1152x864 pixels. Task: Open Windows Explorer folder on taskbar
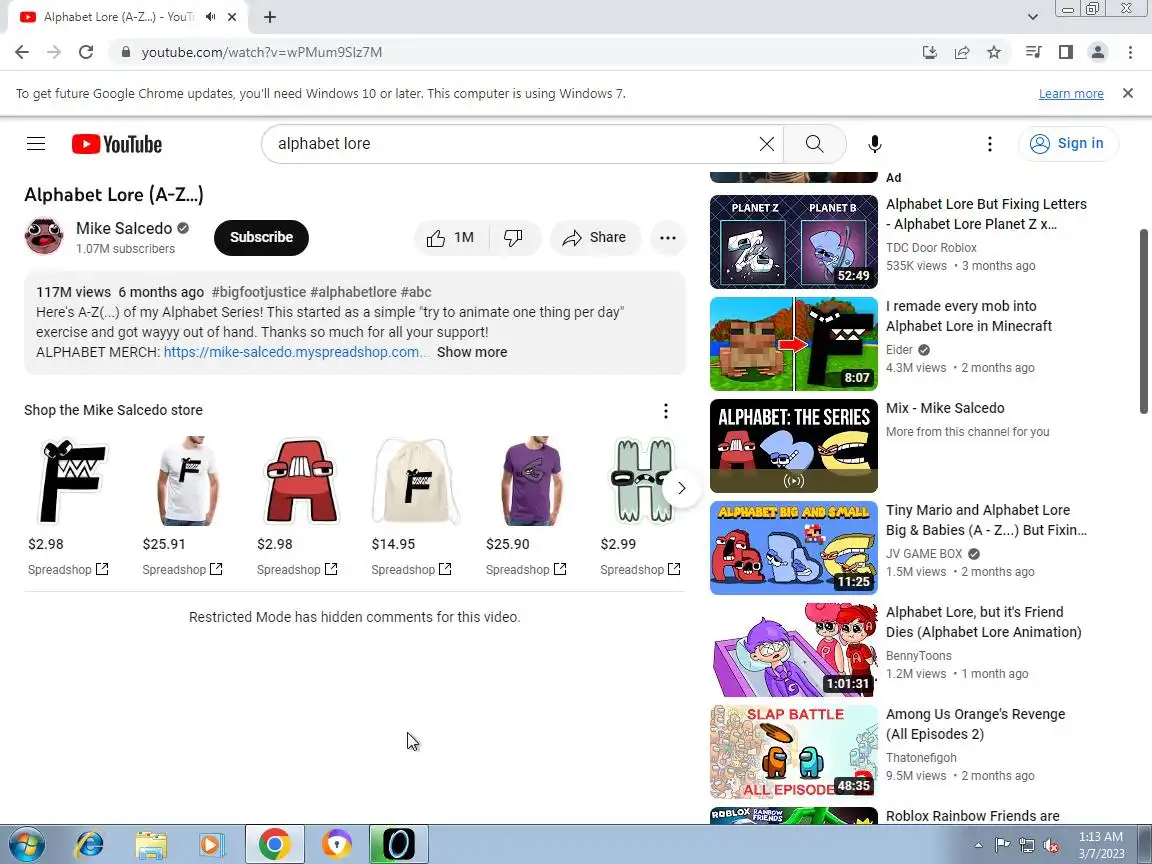point(151,845)
